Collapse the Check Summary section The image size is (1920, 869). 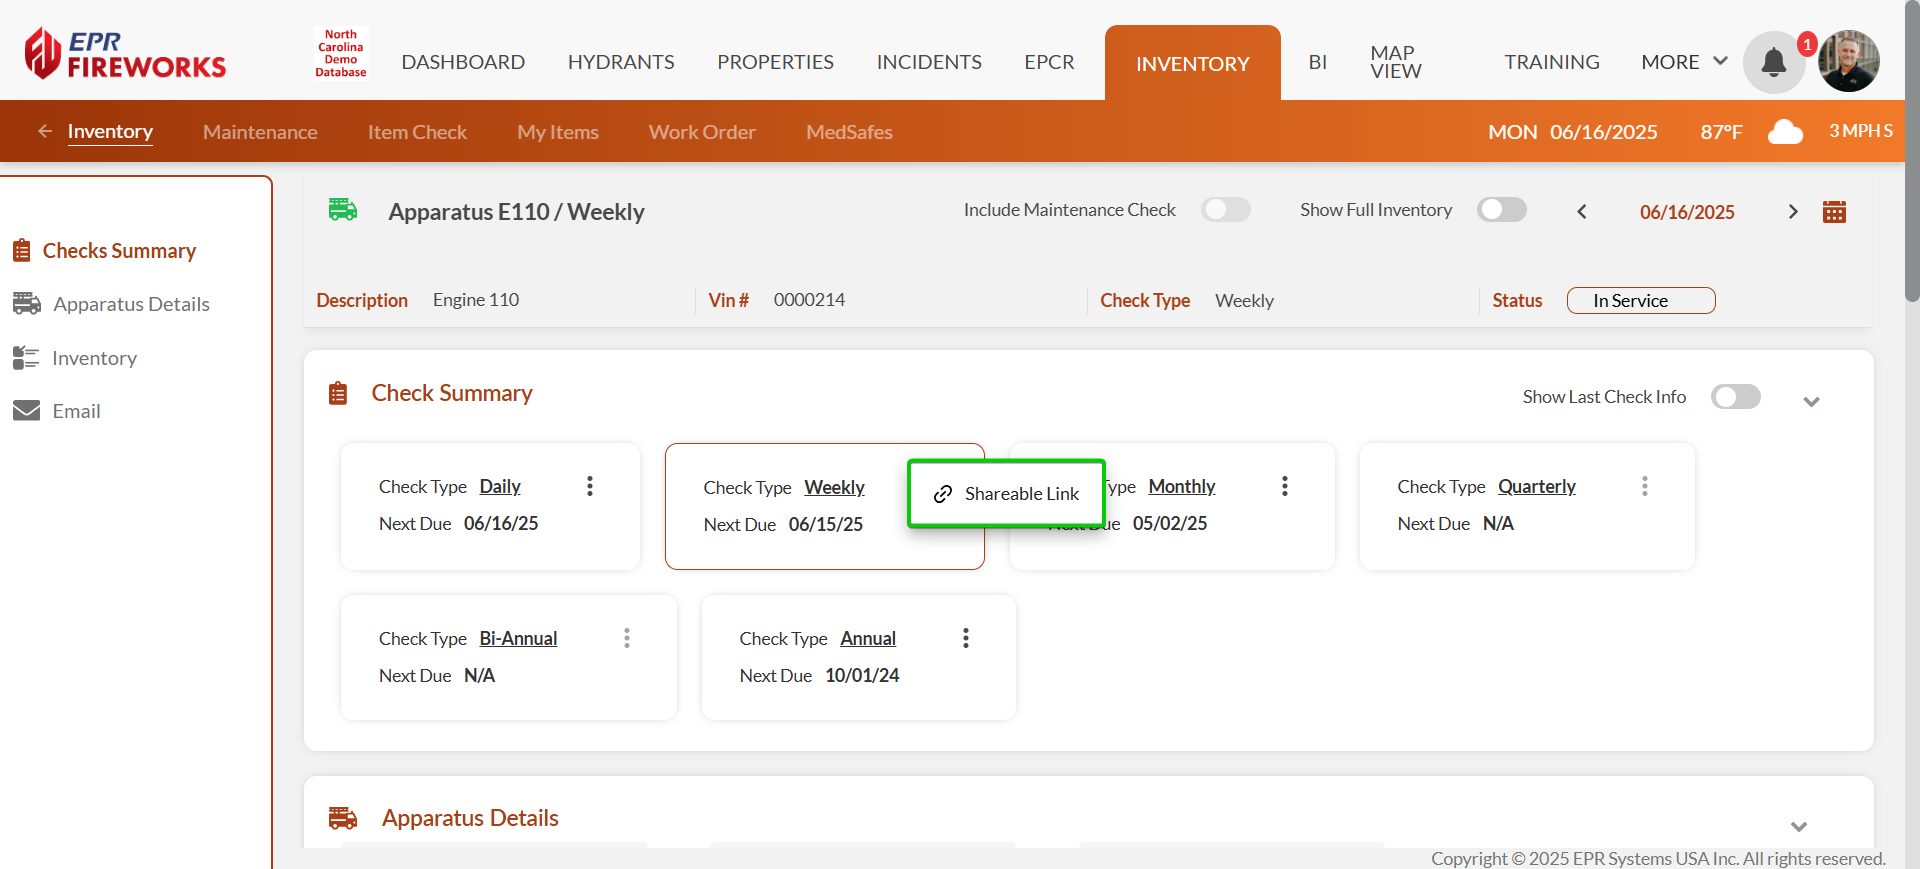pos(1811,402)
